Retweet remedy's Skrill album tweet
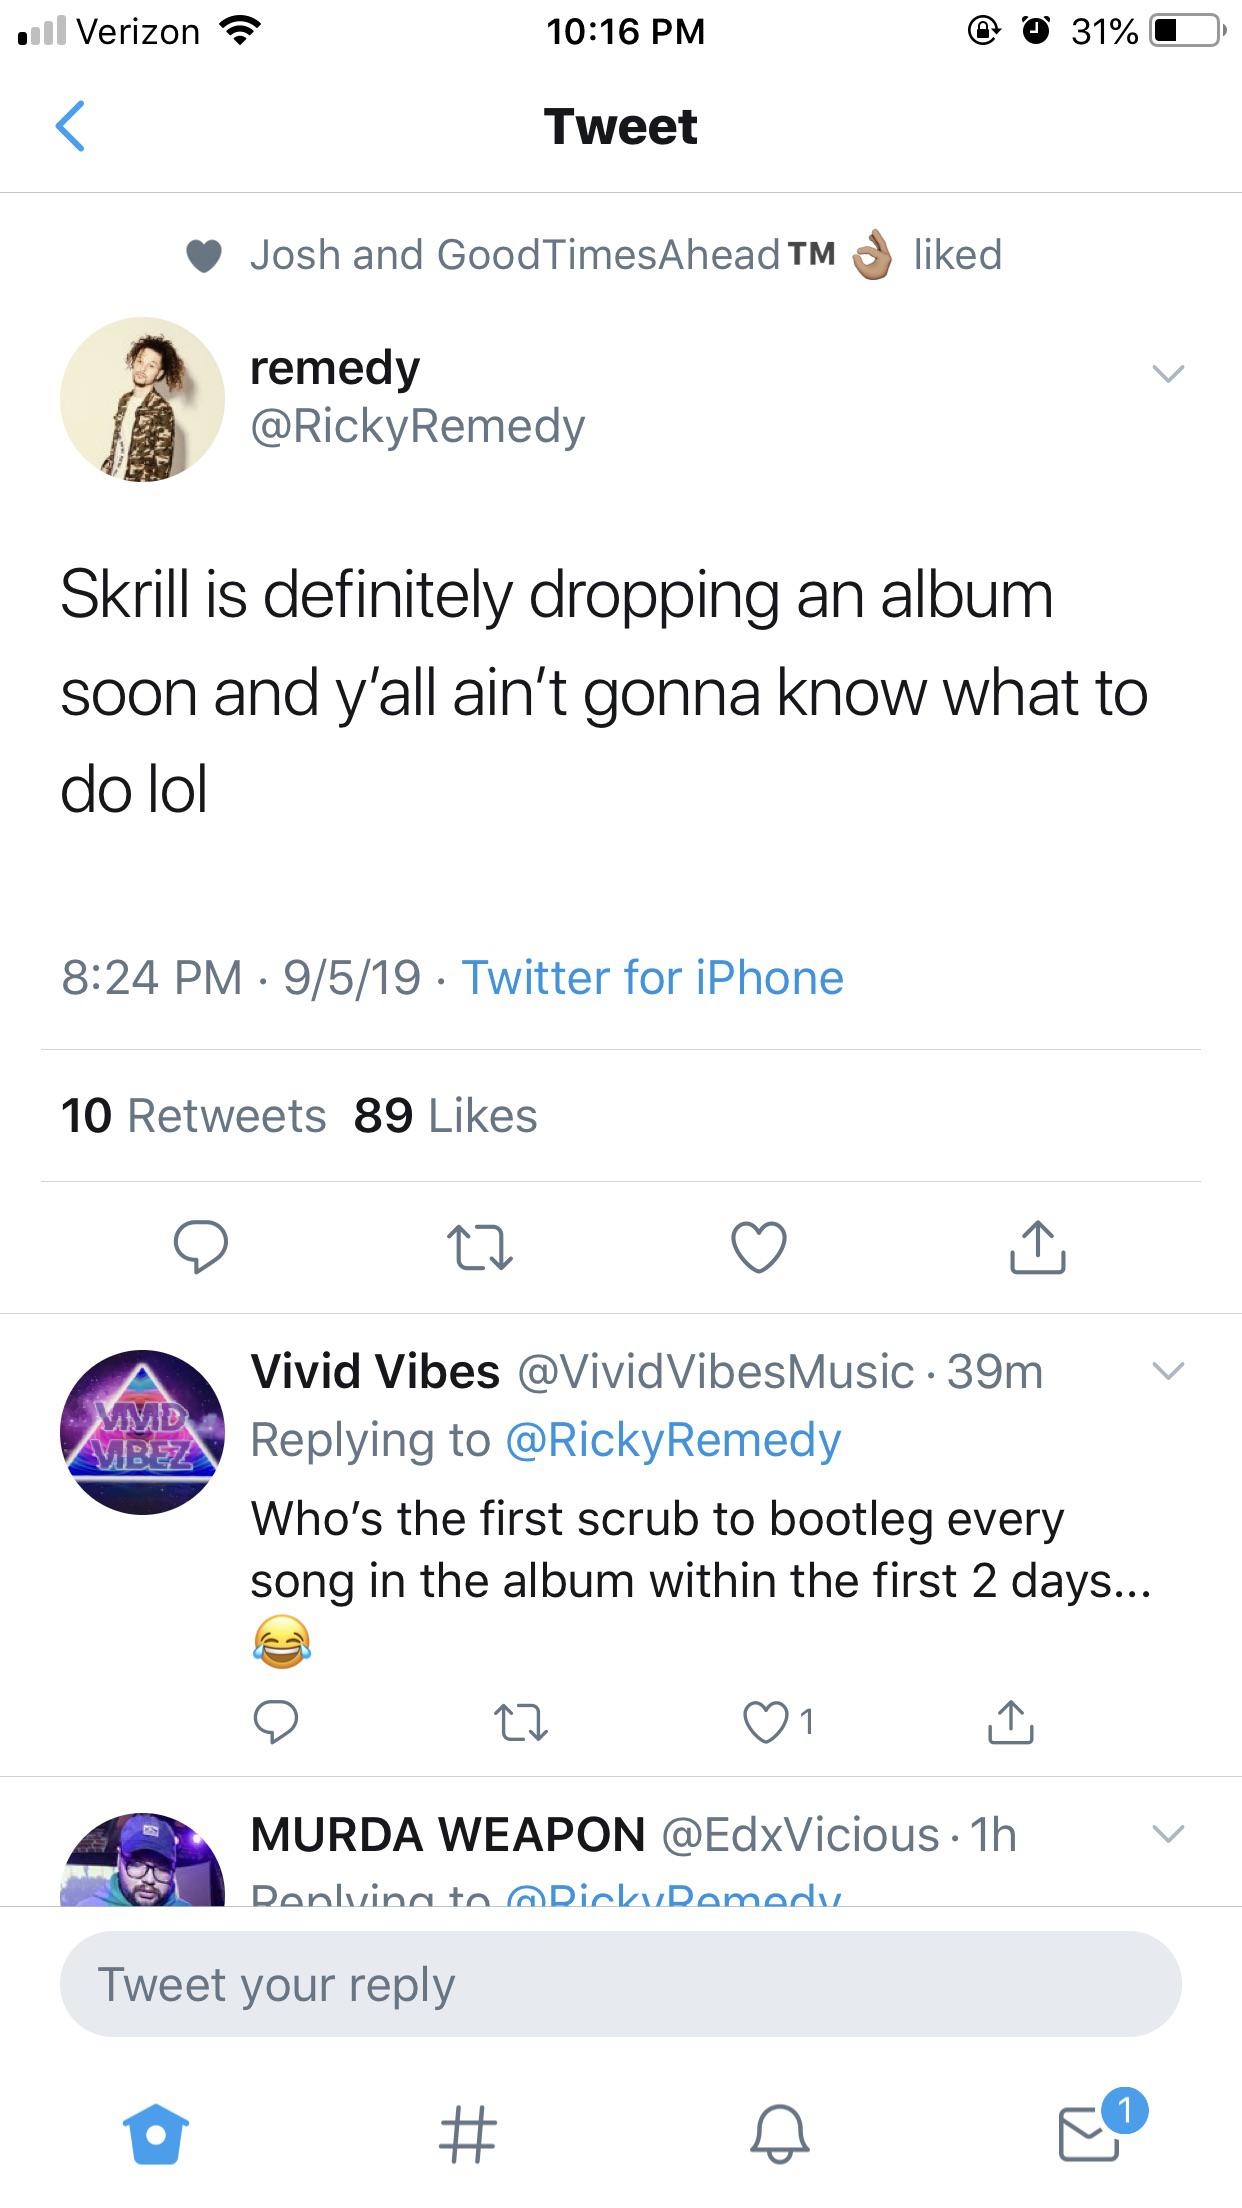 479,1248
